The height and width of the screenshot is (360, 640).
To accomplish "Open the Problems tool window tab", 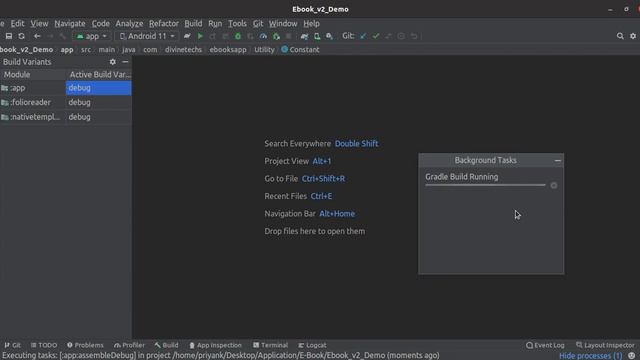I will (x=85, y=345).
